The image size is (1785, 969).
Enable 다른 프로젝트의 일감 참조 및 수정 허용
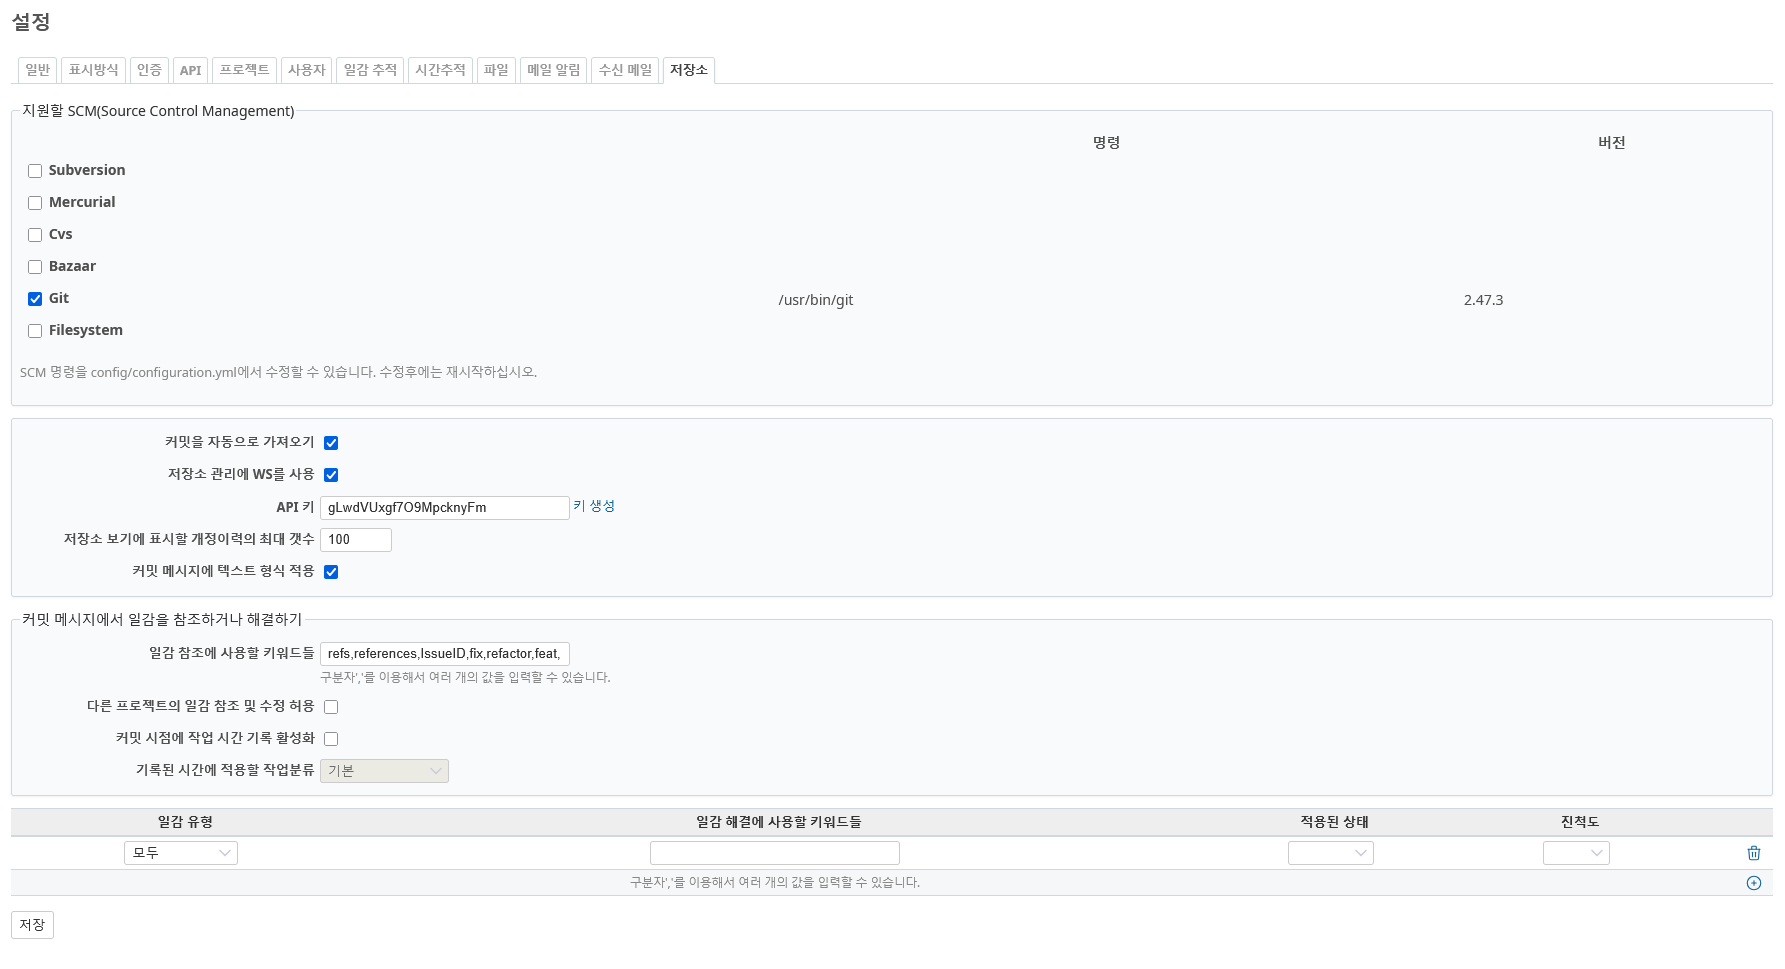[x=330, y=706]
